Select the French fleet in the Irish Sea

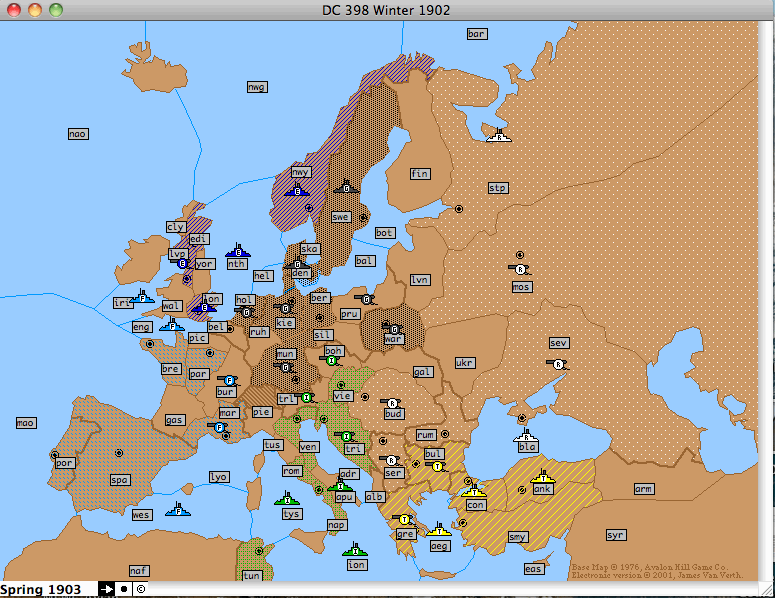[142, 297]
